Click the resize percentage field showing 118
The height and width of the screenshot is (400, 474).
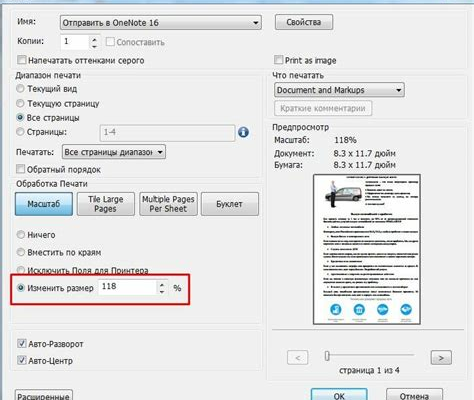(127, 287)
